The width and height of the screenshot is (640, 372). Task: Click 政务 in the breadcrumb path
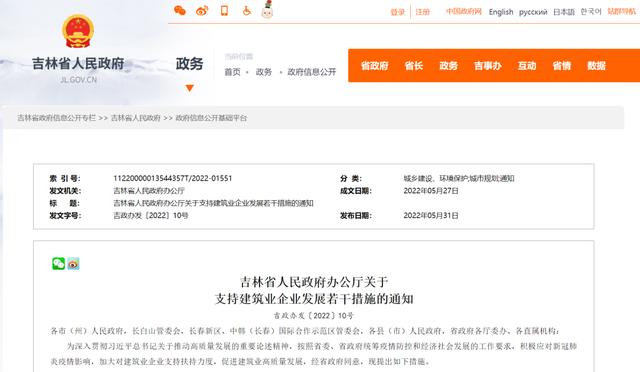point(264,72)
